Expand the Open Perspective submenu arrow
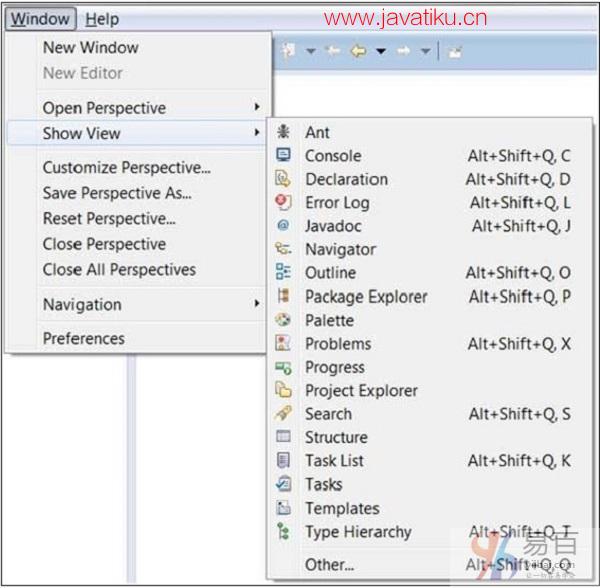 pos(257,107)
